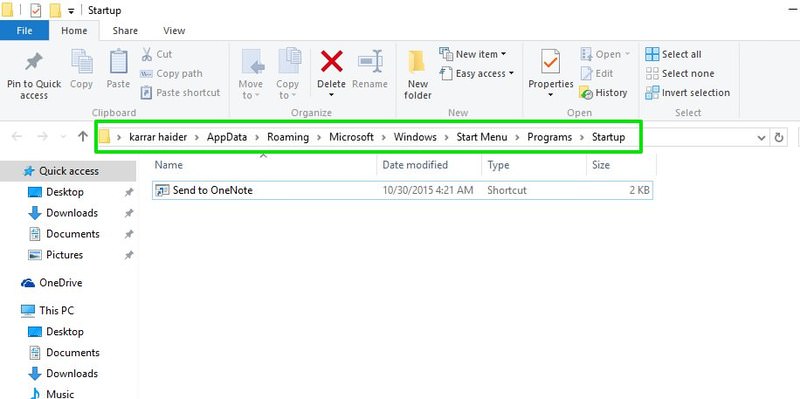Select This PC in navigation pane

(56, 310)
